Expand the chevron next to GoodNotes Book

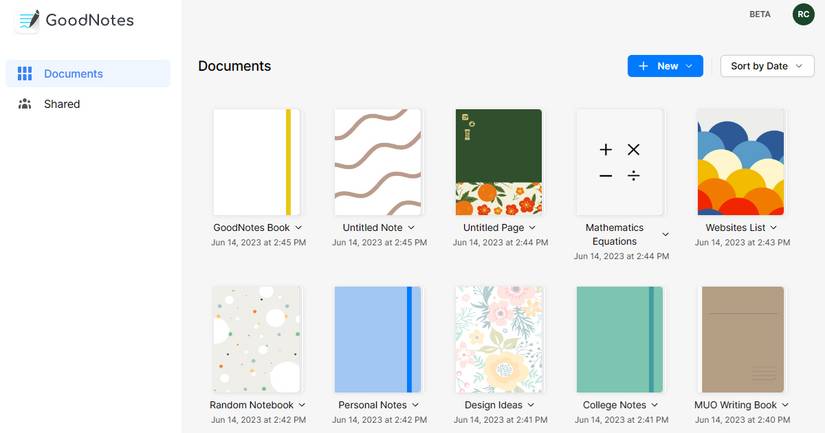298,227
